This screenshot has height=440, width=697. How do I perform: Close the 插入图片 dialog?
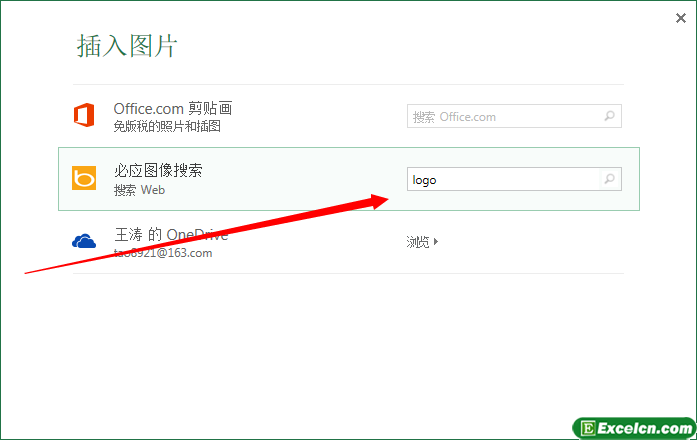pos(681,18)
